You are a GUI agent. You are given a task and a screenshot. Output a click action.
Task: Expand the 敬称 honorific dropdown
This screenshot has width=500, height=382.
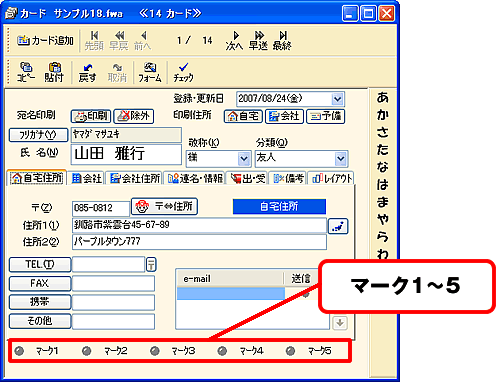(244, 158)
